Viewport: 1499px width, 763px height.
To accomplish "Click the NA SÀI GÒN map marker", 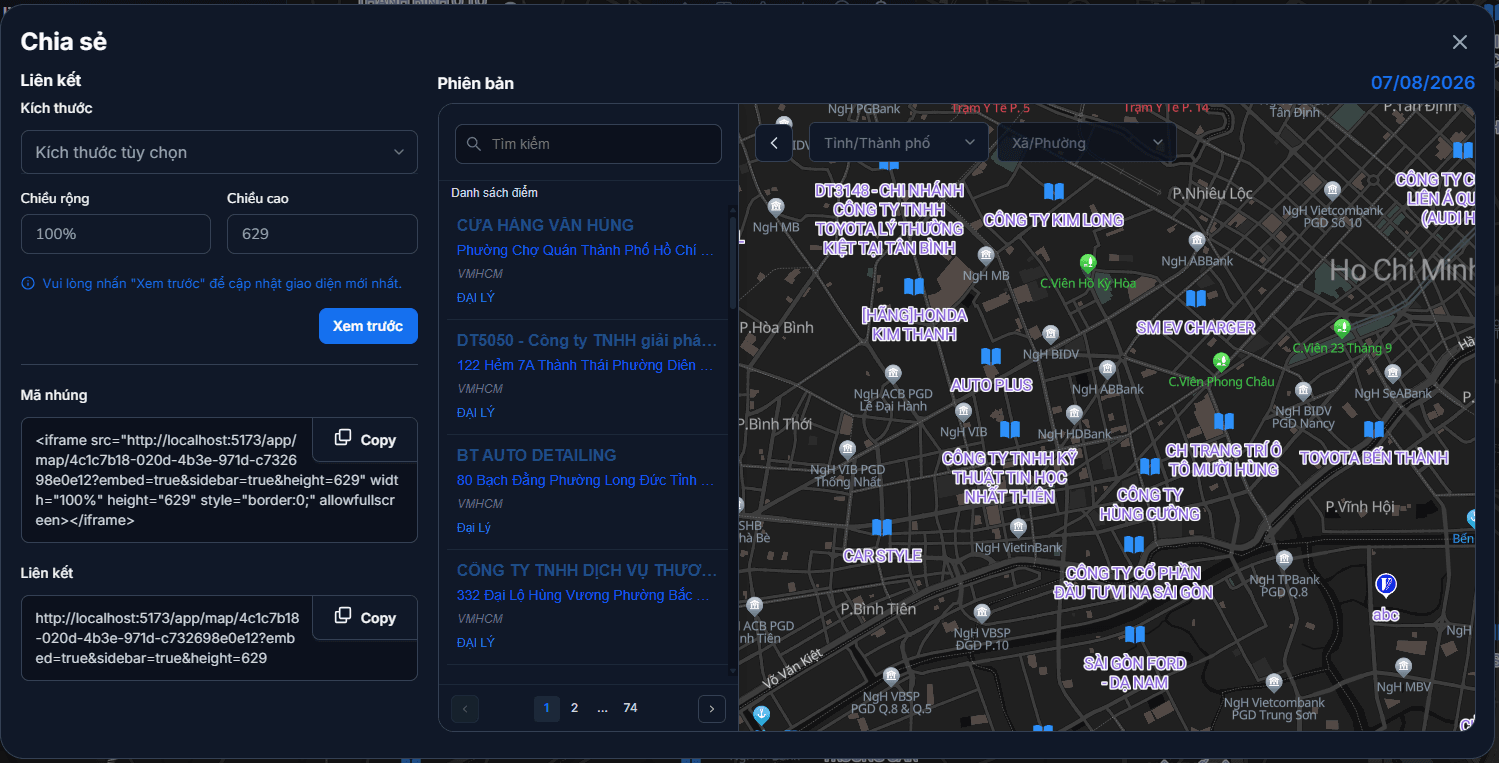I will [x=1133, y=544].
